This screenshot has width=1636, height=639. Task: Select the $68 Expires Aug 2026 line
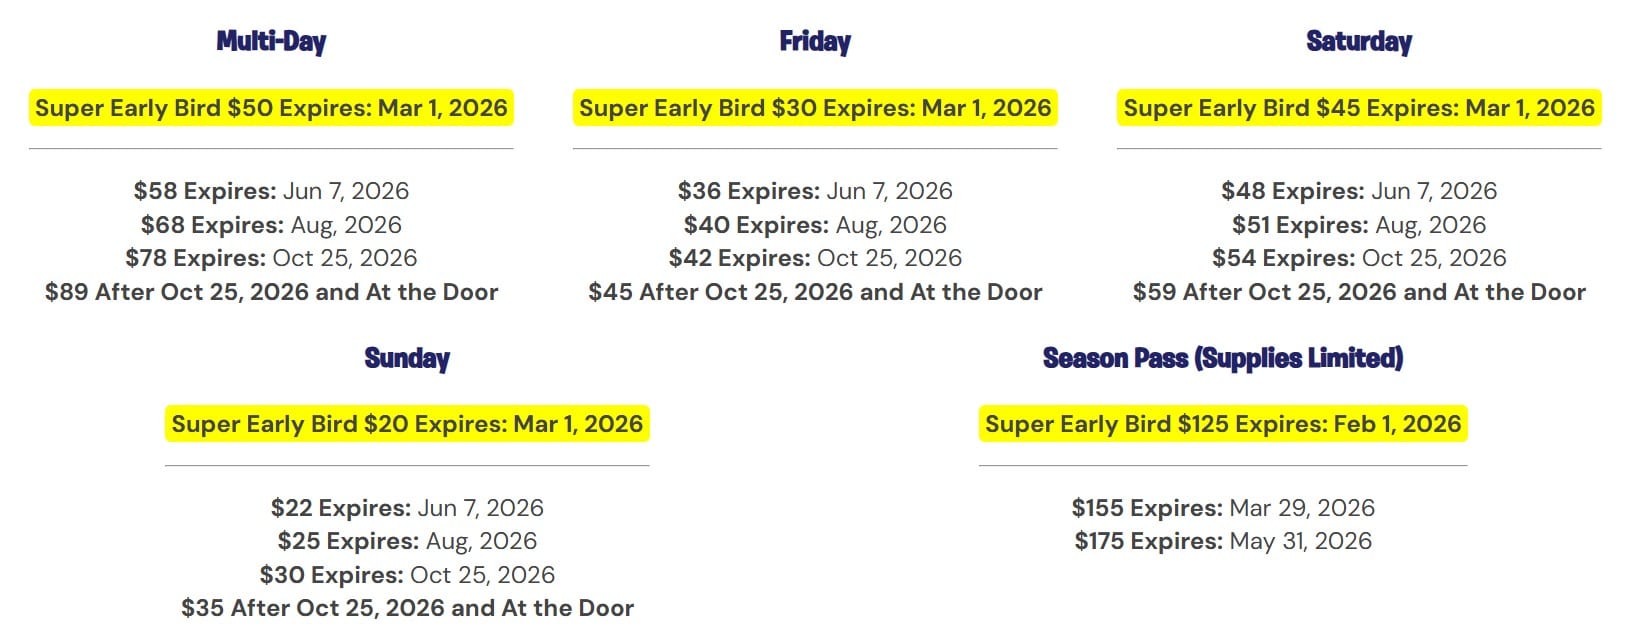[x=271, y=225]
